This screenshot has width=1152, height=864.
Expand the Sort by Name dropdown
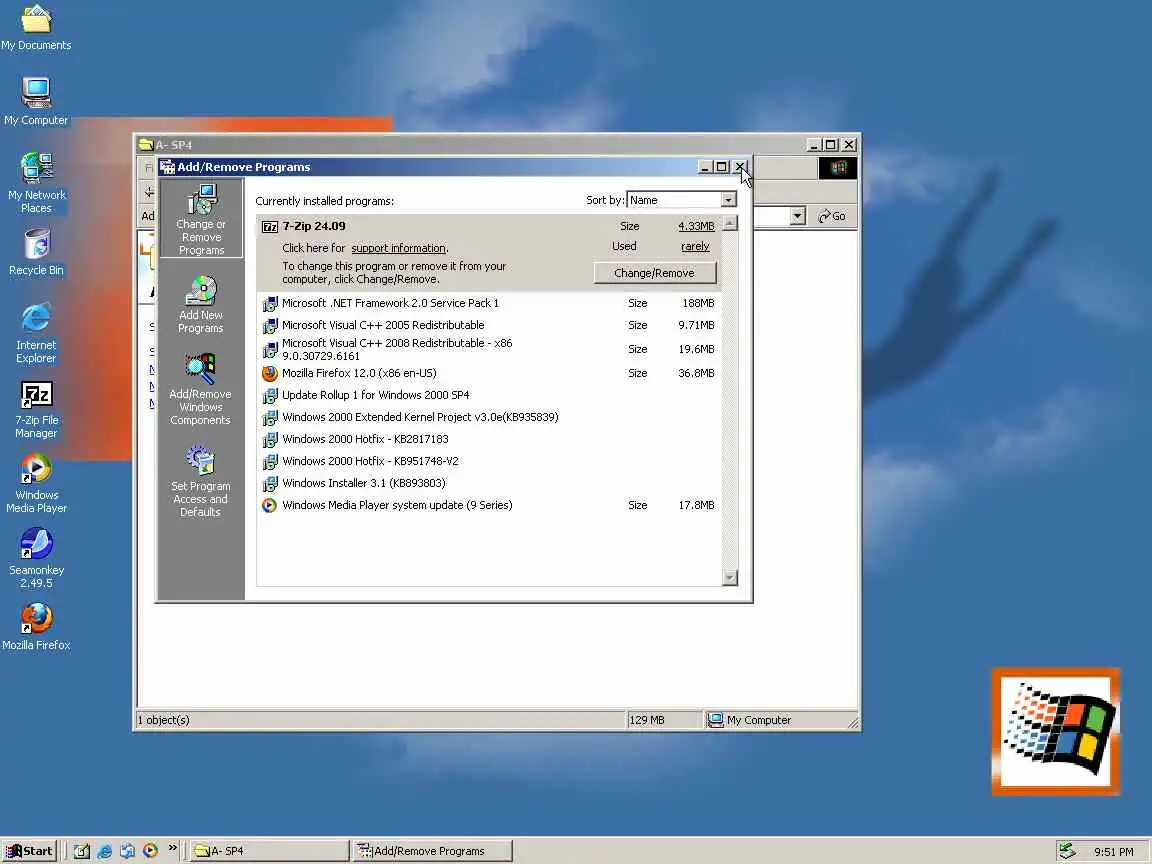click(728, 200)
